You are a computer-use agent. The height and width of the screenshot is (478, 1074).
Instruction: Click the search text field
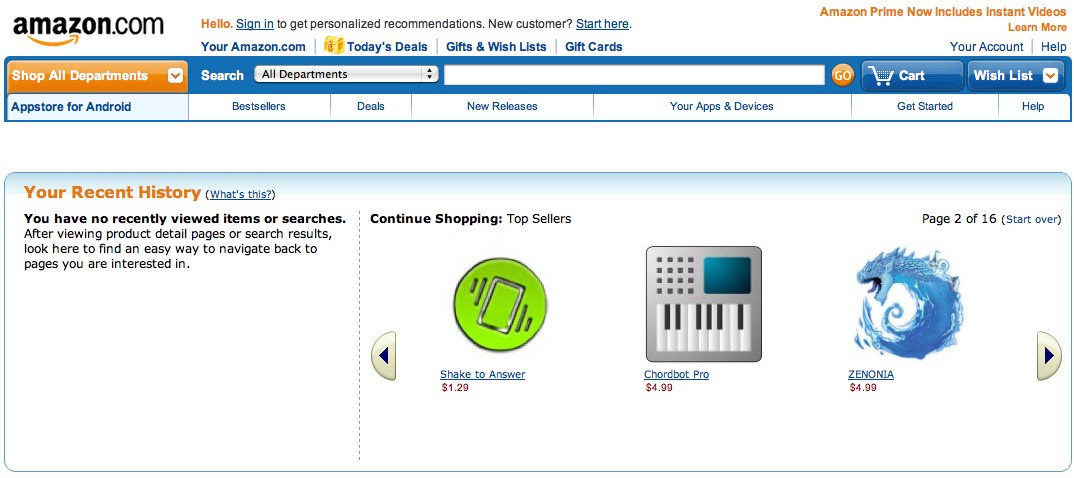634,75
